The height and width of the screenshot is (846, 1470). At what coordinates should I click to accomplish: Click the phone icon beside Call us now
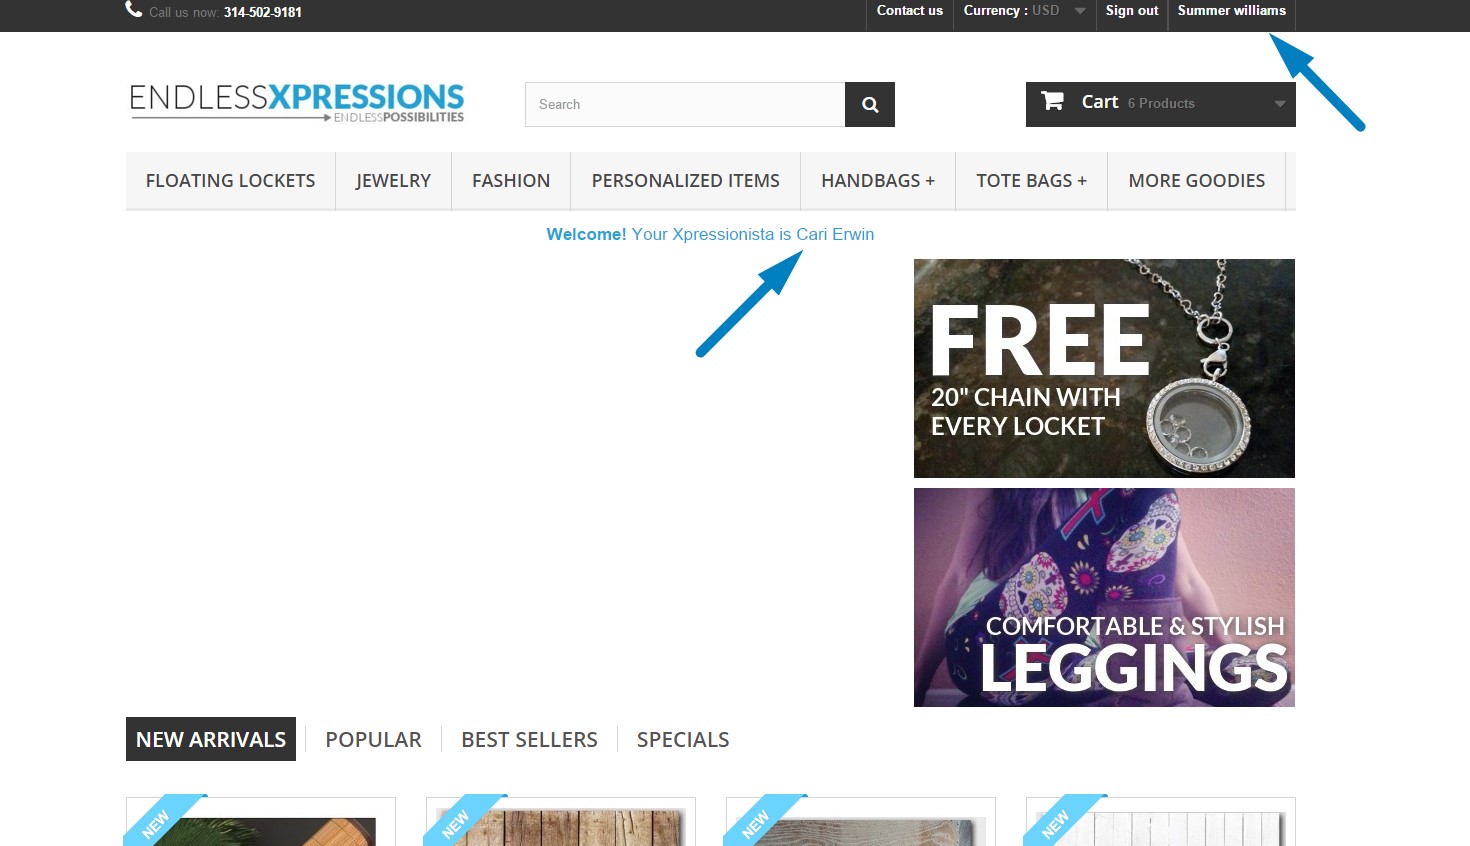(x=134, y=9)
